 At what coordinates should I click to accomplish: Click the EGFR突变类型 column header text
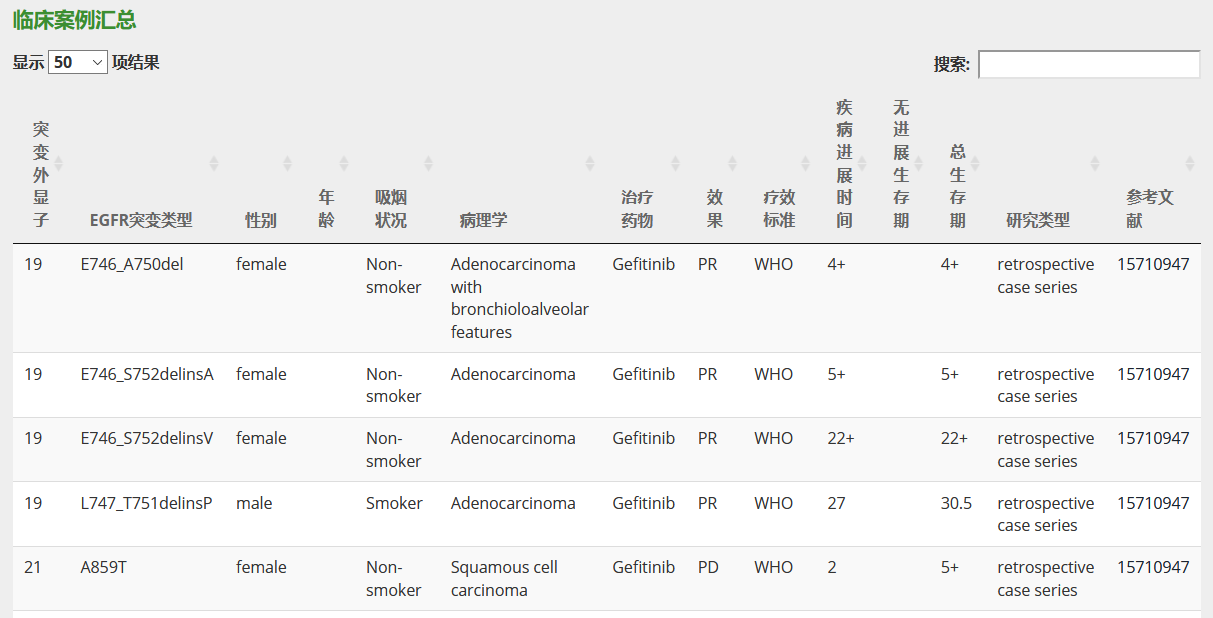(141, 220)
